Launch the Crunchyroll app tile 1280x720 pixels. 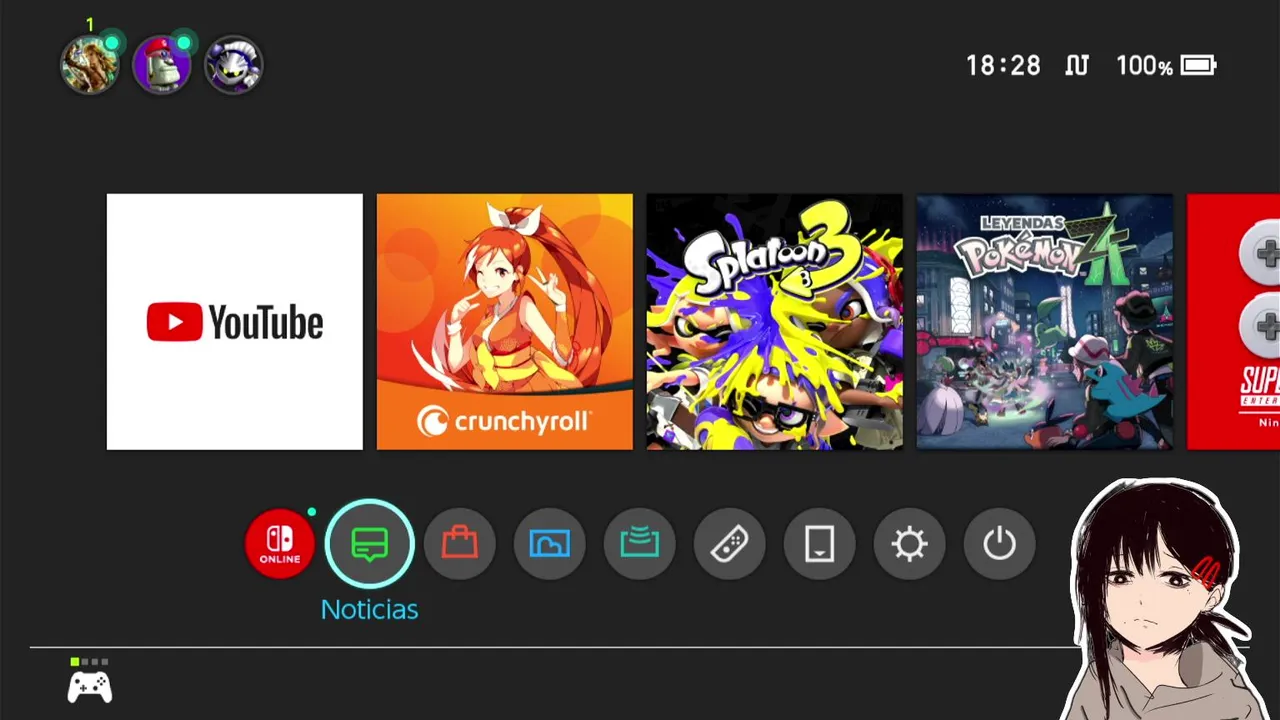click(x=505, y=322)
